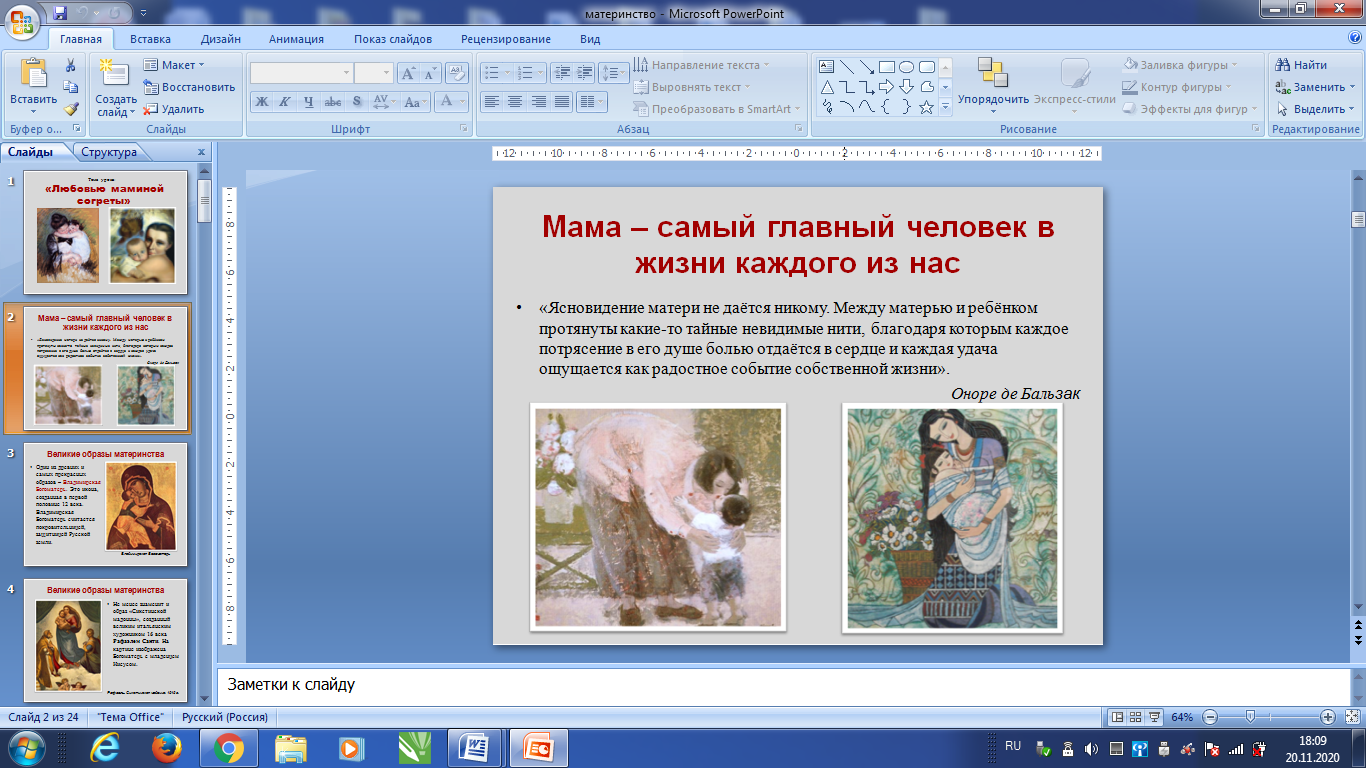Select slide 3 thumbnail with icon
Viewport: 1366px width, 768px height.
[105, 505]
